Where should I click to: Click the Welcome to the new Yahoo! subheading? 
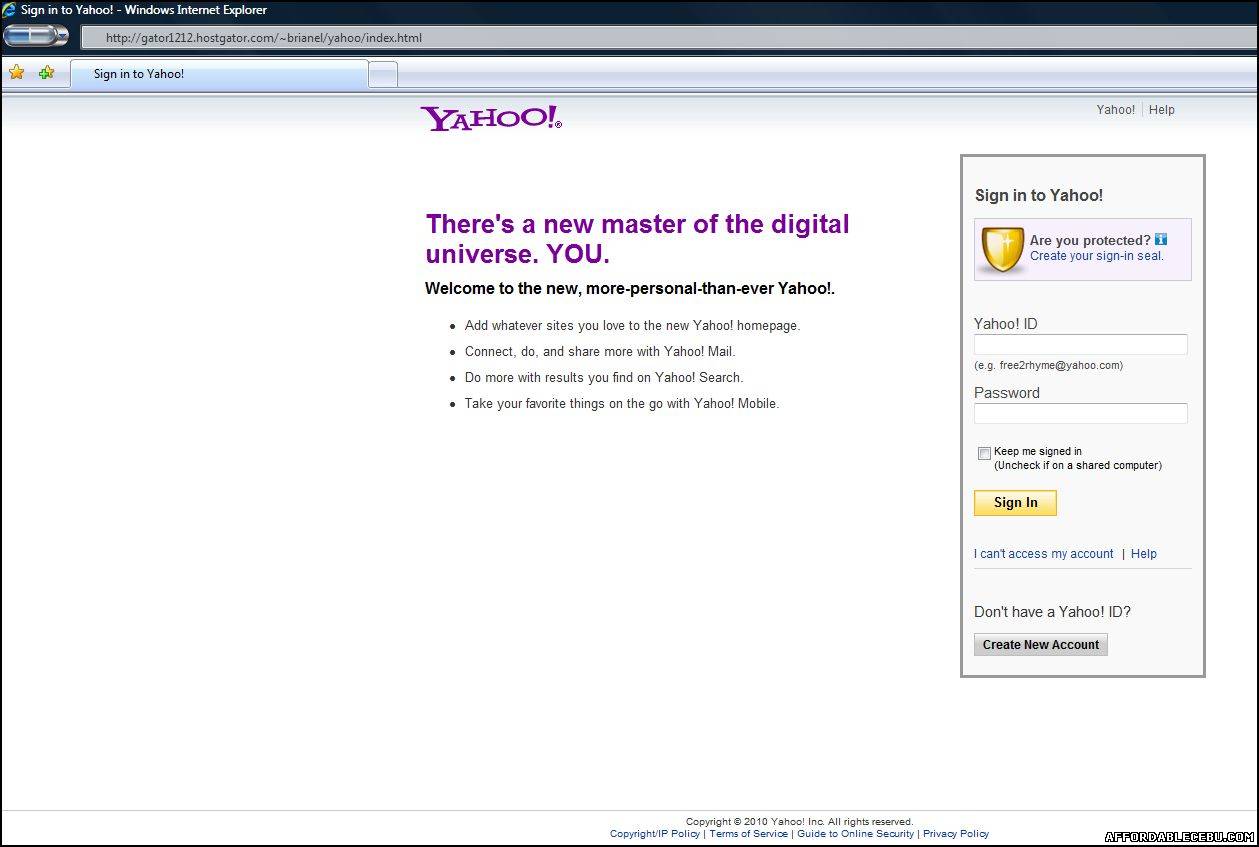[630, 289]
